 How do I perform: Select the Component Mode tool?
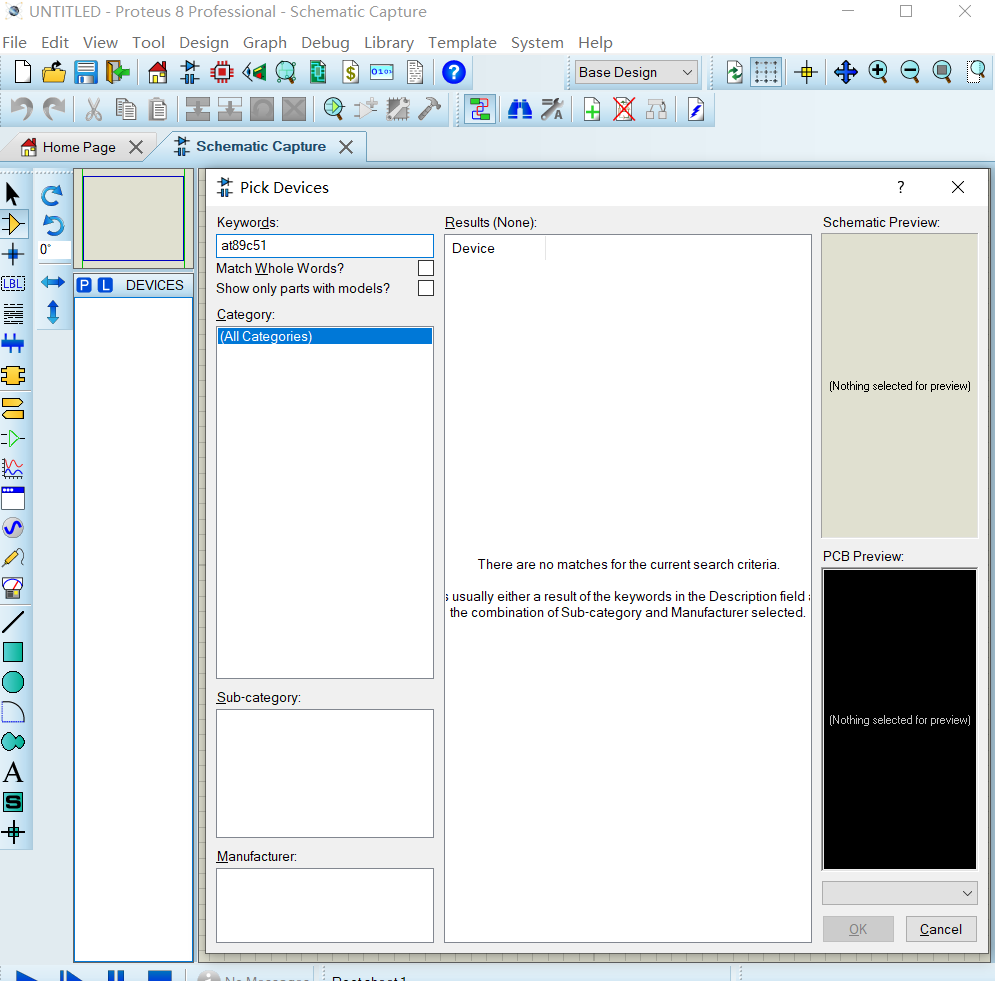(x=13, y=224)
